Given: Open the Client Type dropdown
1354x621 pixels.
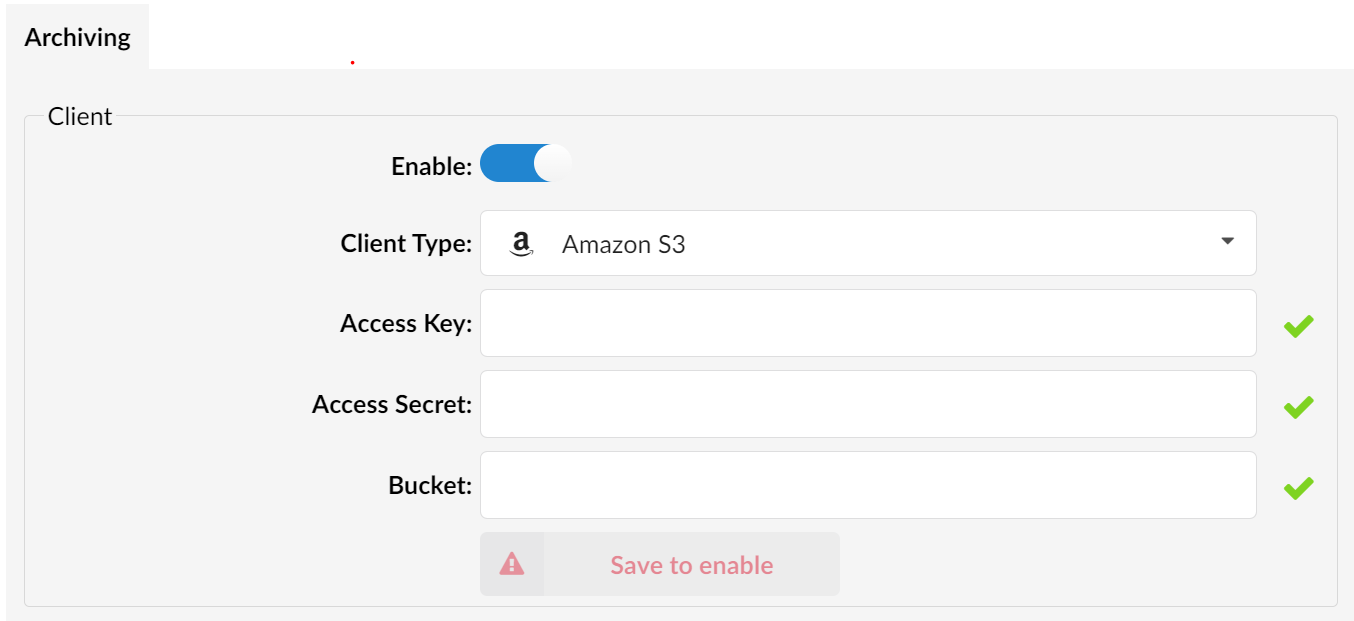Looking at the screenshot, I should click(868, 243).
